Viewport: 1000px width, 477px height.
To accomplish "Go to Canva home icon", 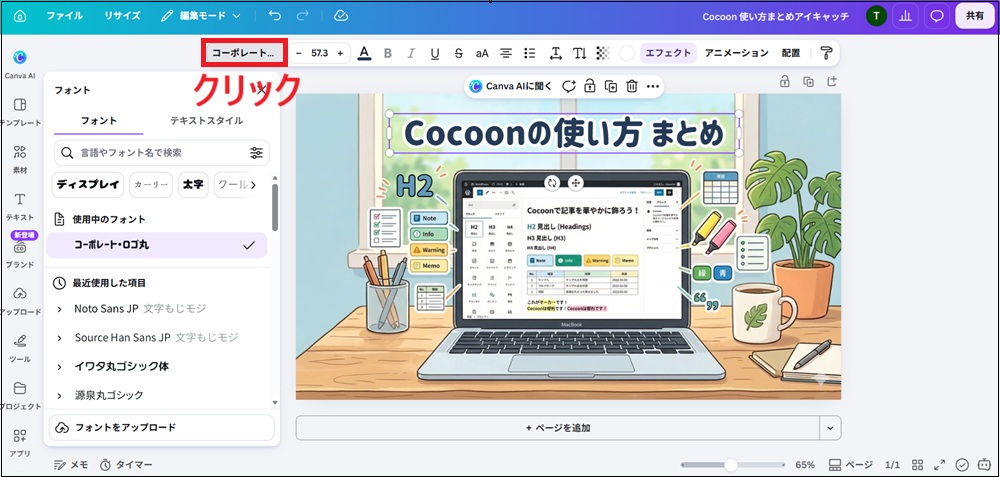I will (20, 16).
